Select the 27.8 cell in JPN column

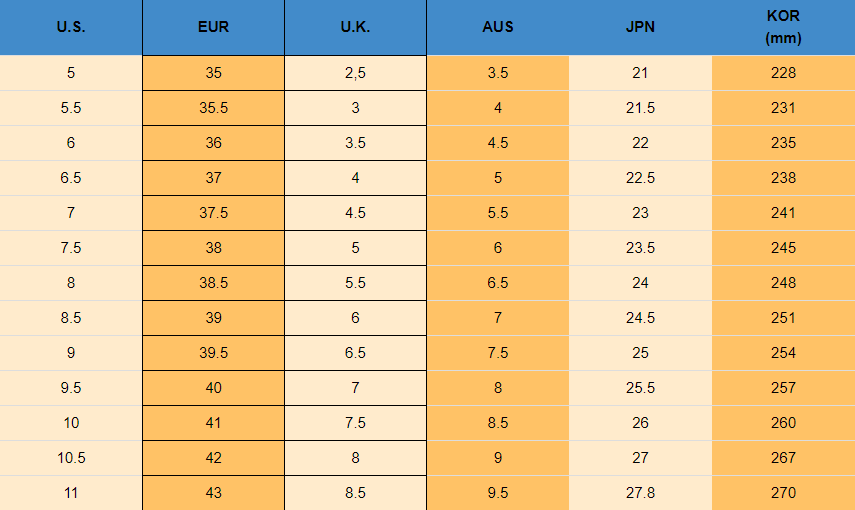[640, 493]
